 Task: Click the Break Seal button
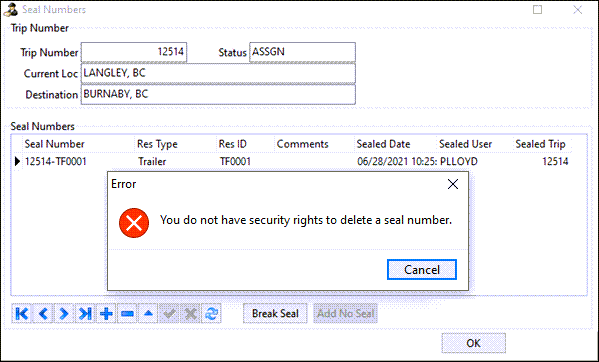[x=275, y=314]
